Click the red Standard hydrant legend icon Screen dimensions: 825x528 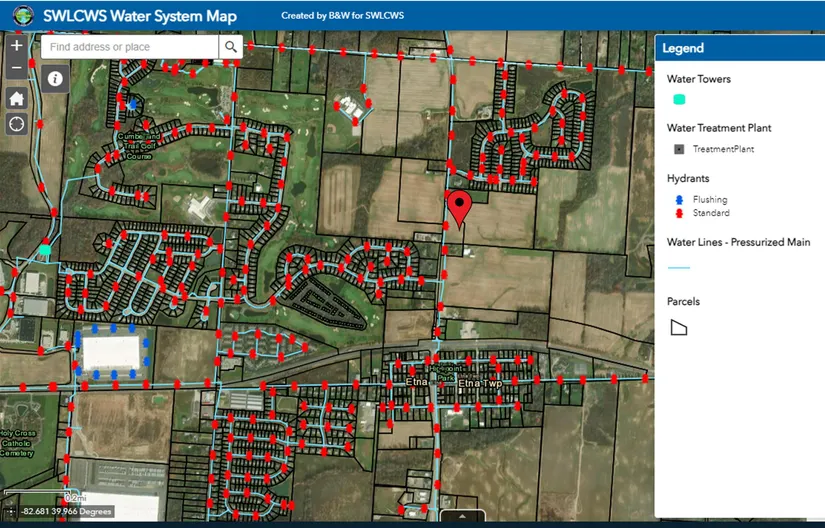[x=679, y=213]
